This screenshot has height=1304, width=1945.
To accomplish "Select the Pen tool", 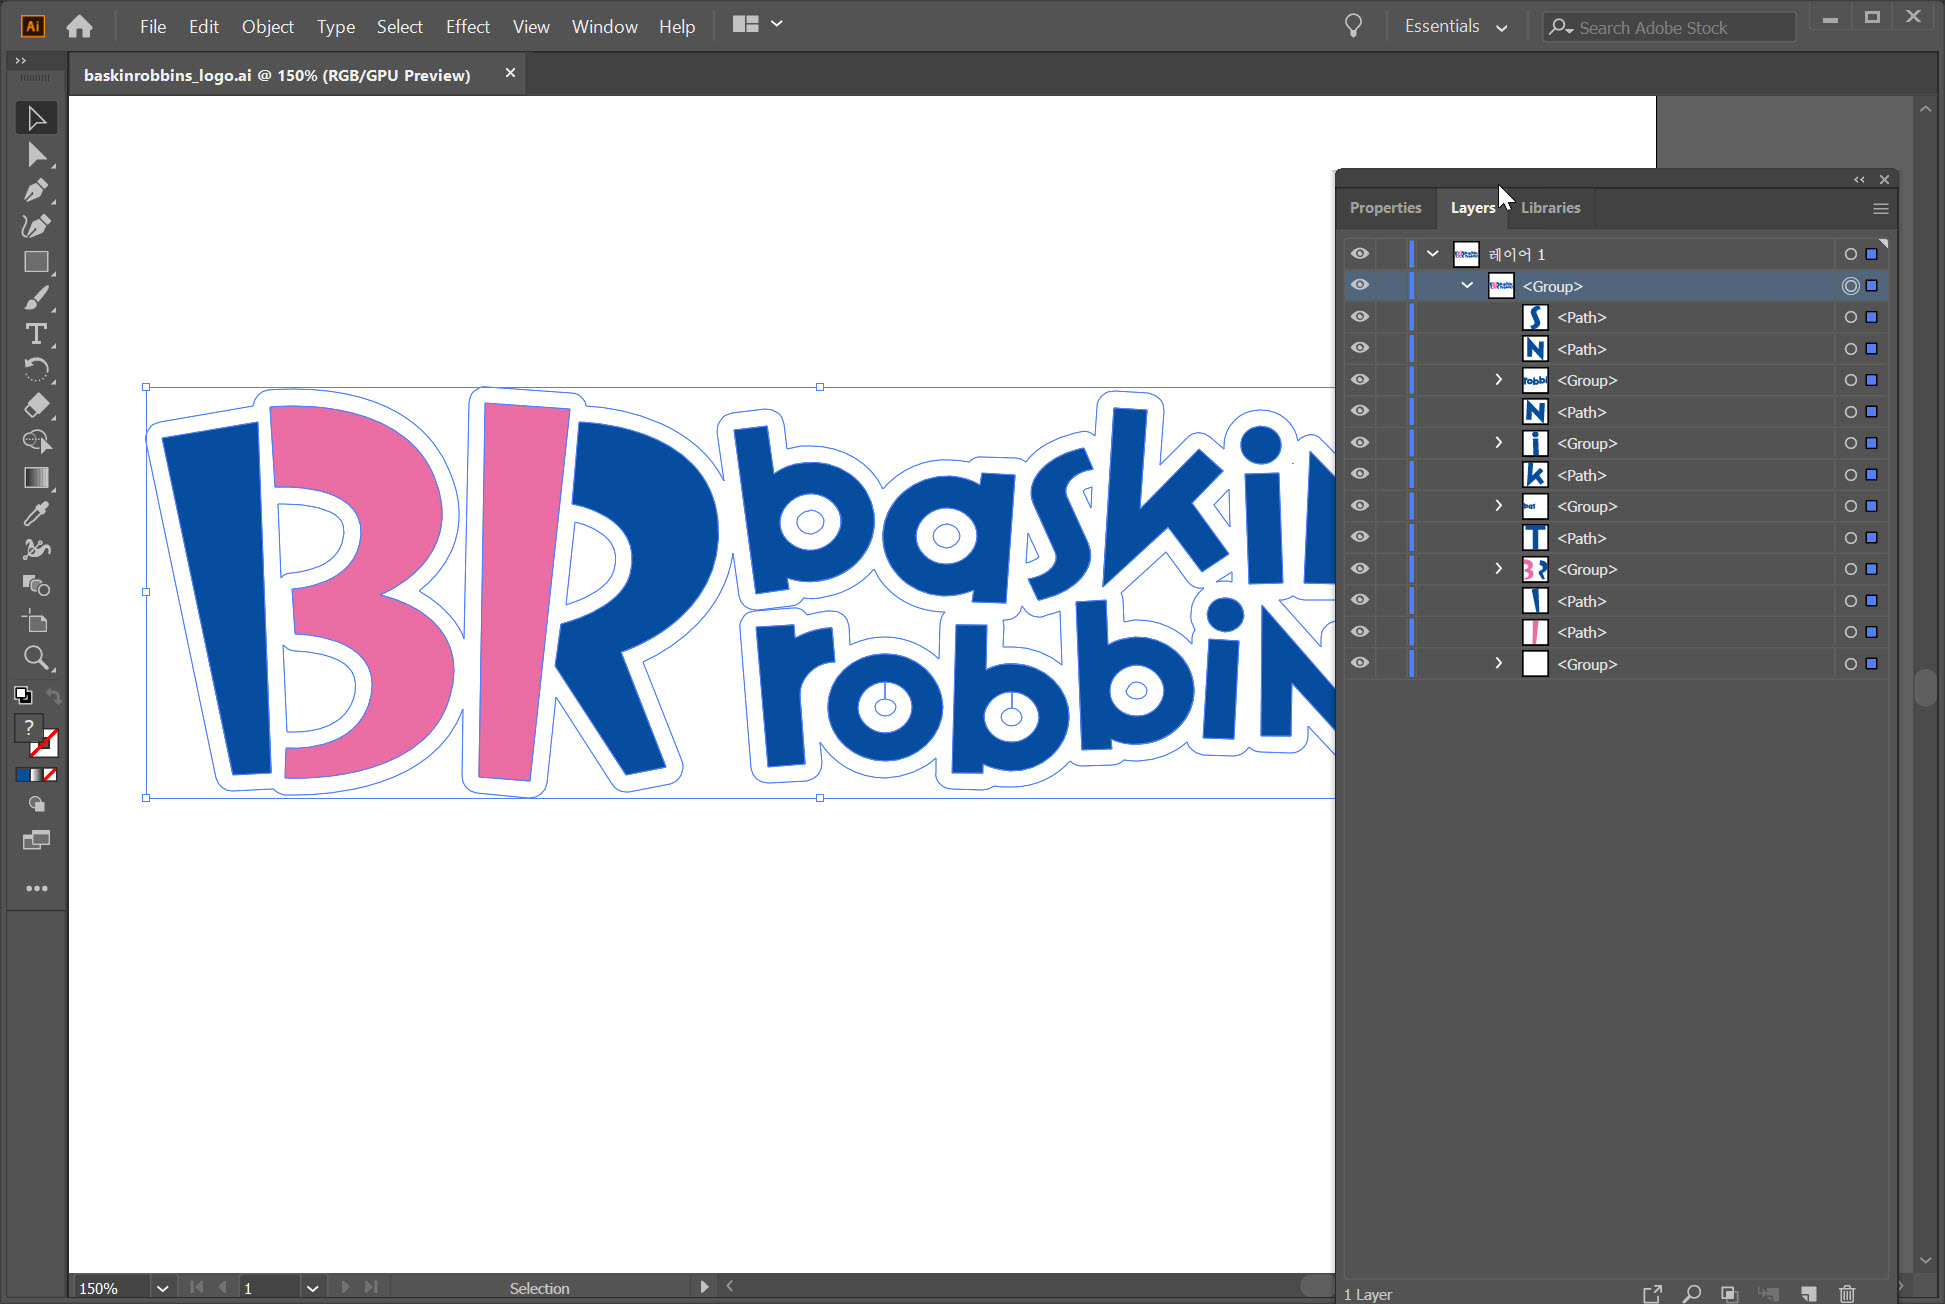I will (36, 190).
